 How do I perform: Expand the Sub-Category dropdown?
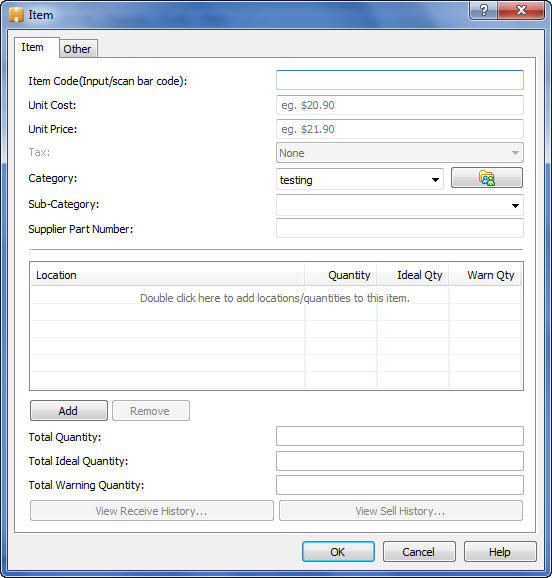[400, 205]
